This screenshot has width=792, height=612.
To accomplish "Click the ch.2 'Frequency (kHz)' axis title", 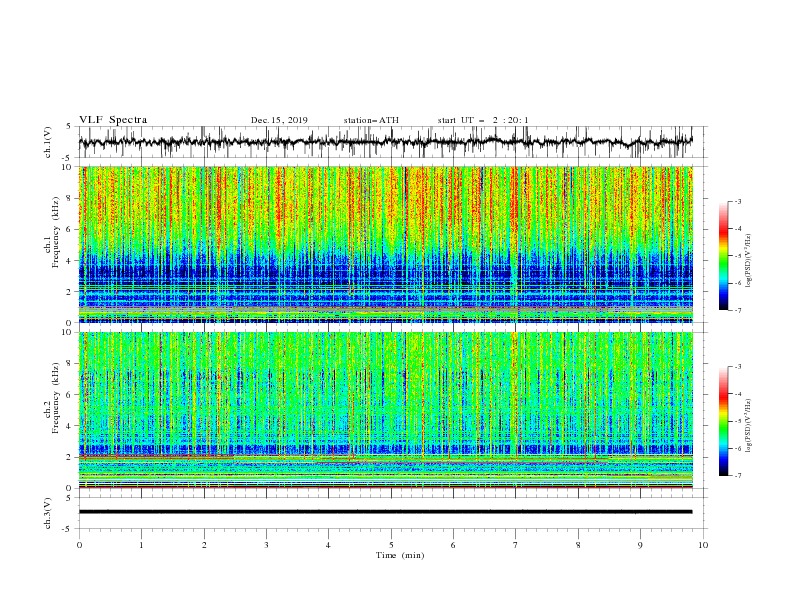I will click(55, 398).
